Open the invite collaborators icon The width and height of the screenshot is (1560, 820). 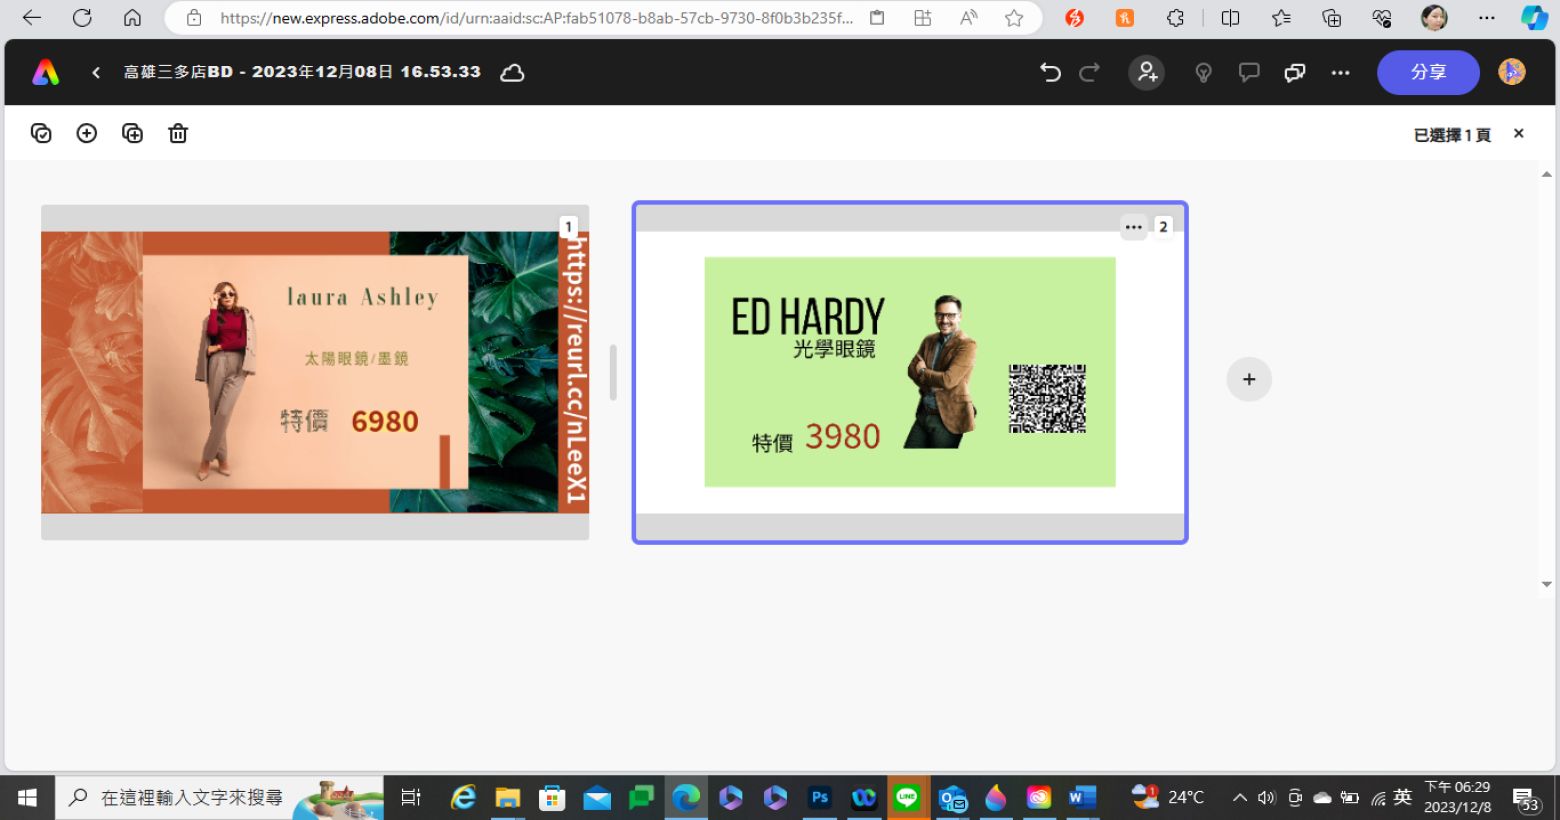tap(1147, 72)
